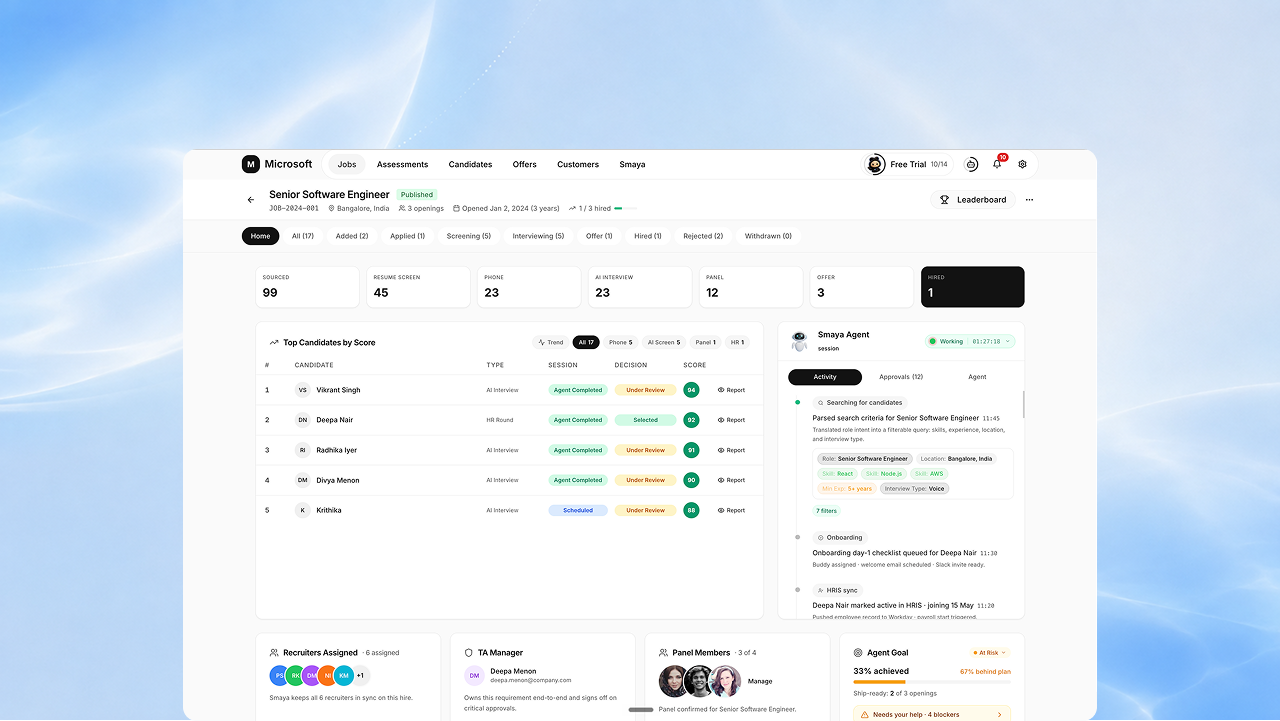Click the +1 more recruiters badge
Viewport: 1280px width, 721px height.
pyautogui.click(x=361, y=675)
